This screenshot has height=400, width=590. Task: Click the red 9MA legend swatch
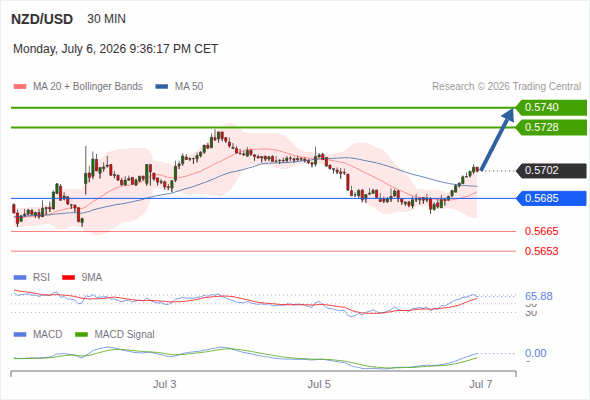click(68, 278)
